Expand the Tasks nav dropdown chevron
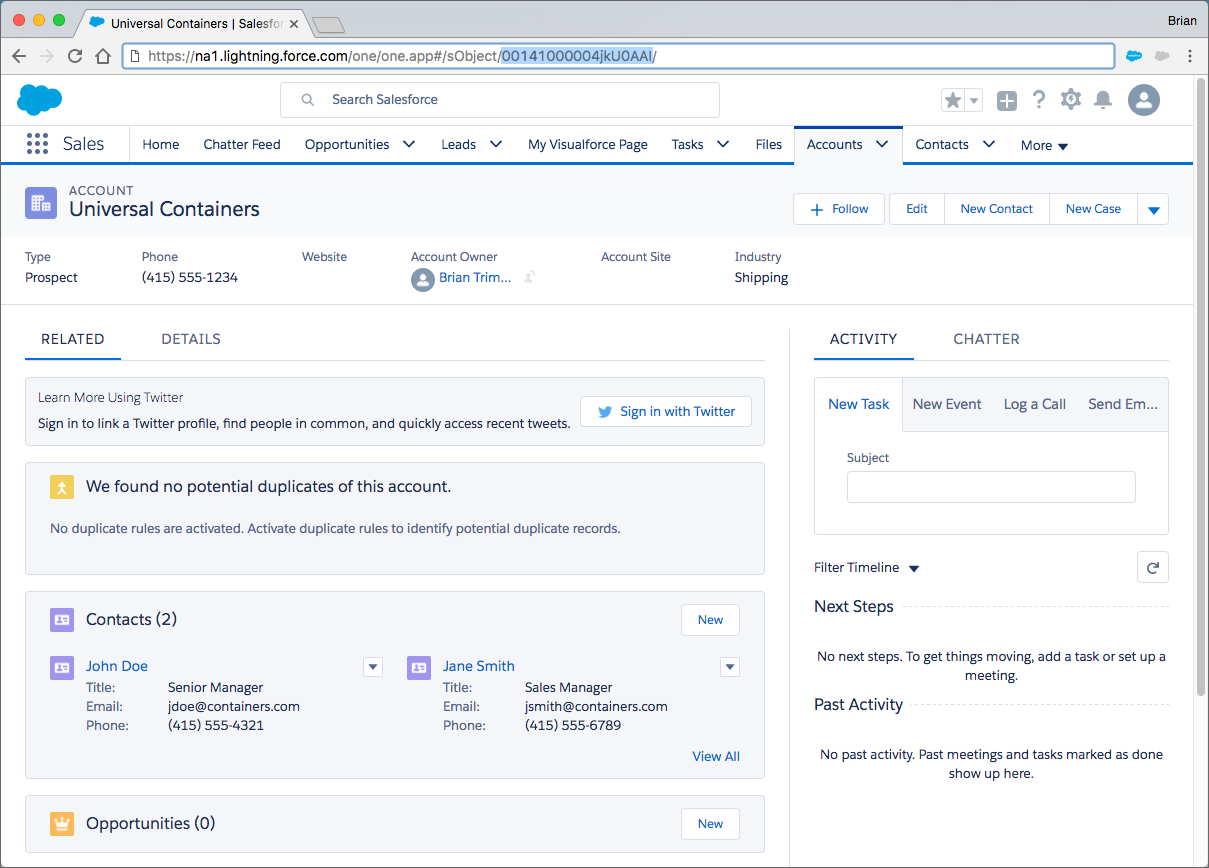Image resolution: width=1209 pixels, height=868 pixels. tap(723, 144)
